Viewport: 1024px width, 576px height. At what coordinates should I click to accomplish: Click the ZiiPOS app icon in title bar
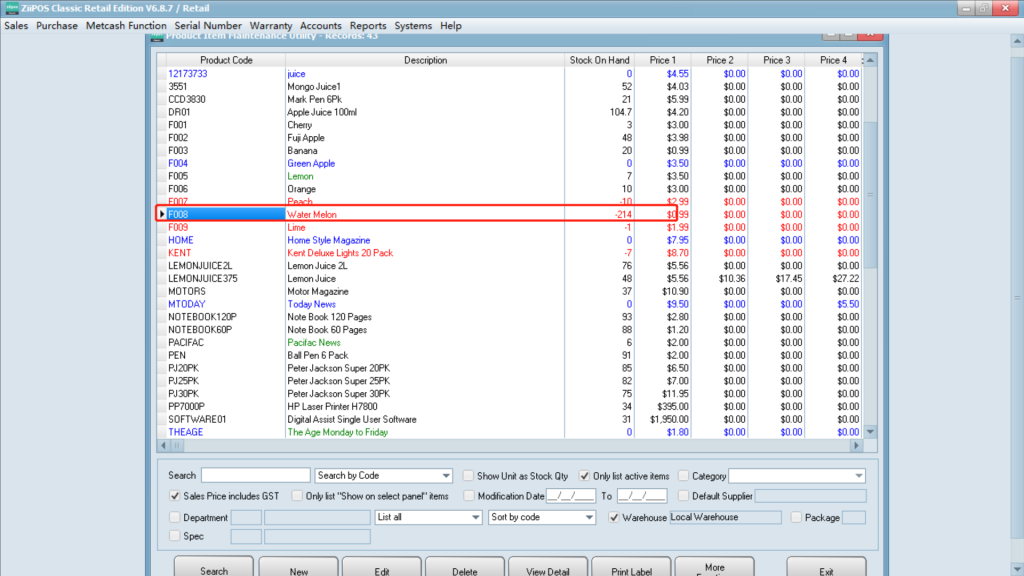(x=12, y=8)
